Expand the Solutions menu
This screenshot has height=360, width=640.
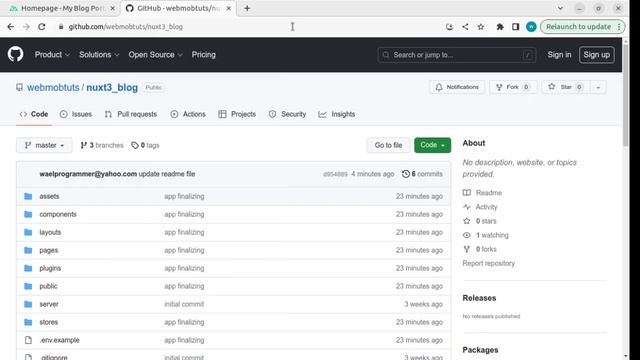99,55
